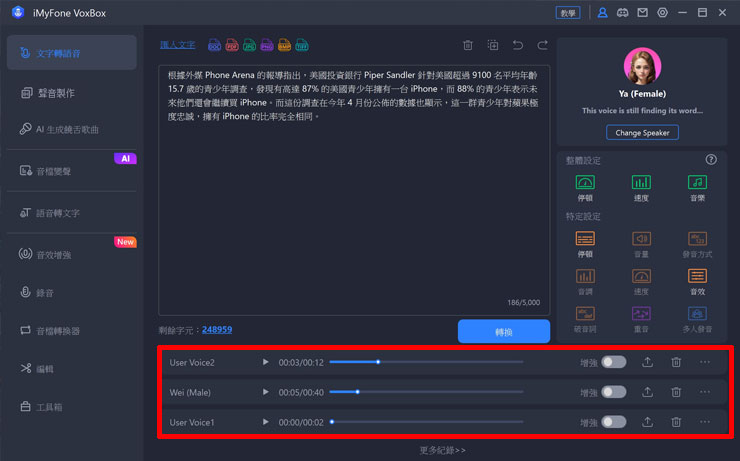Screen dimensions: 740x461
Task: Toggle 增強 enhancement for User Voice1
Action: coord(614,422)
